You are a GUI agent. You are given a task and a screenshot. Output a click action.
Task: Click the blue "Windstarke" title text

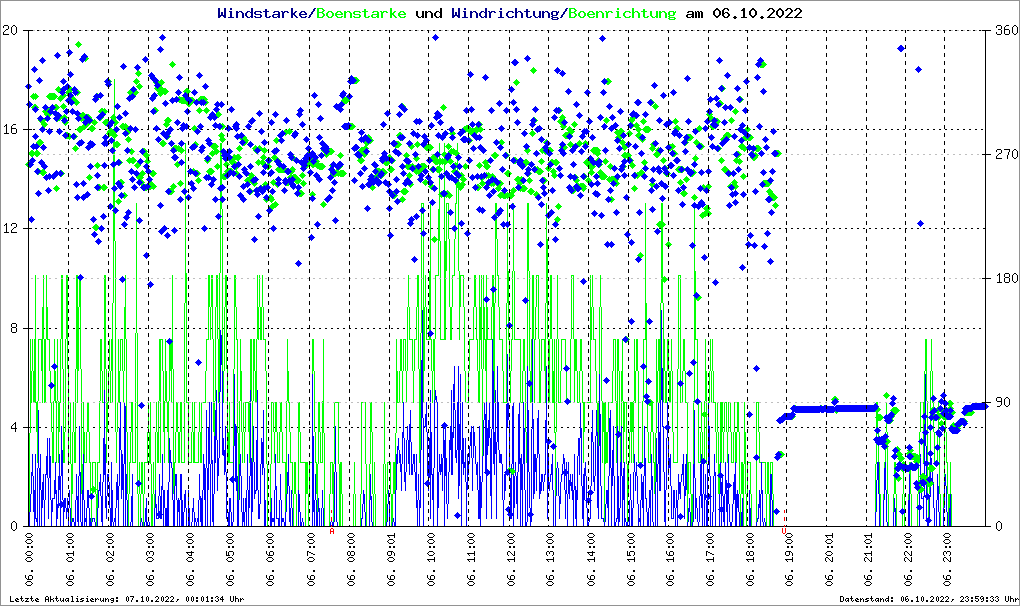click(264, 14)
